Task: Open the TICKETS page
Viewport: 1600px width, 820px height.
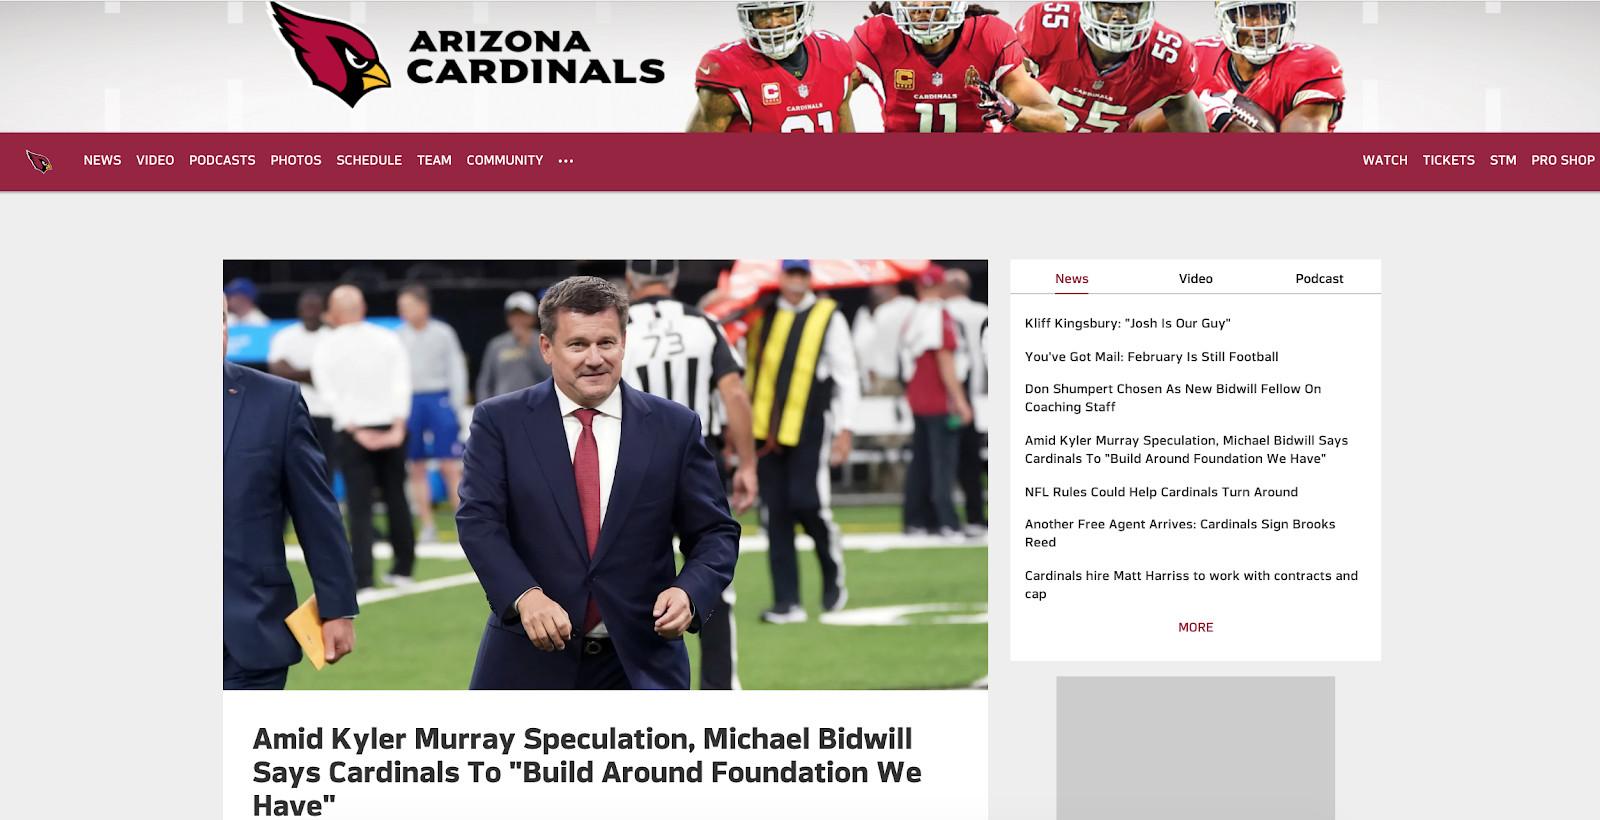Action: pos(1449,160)
